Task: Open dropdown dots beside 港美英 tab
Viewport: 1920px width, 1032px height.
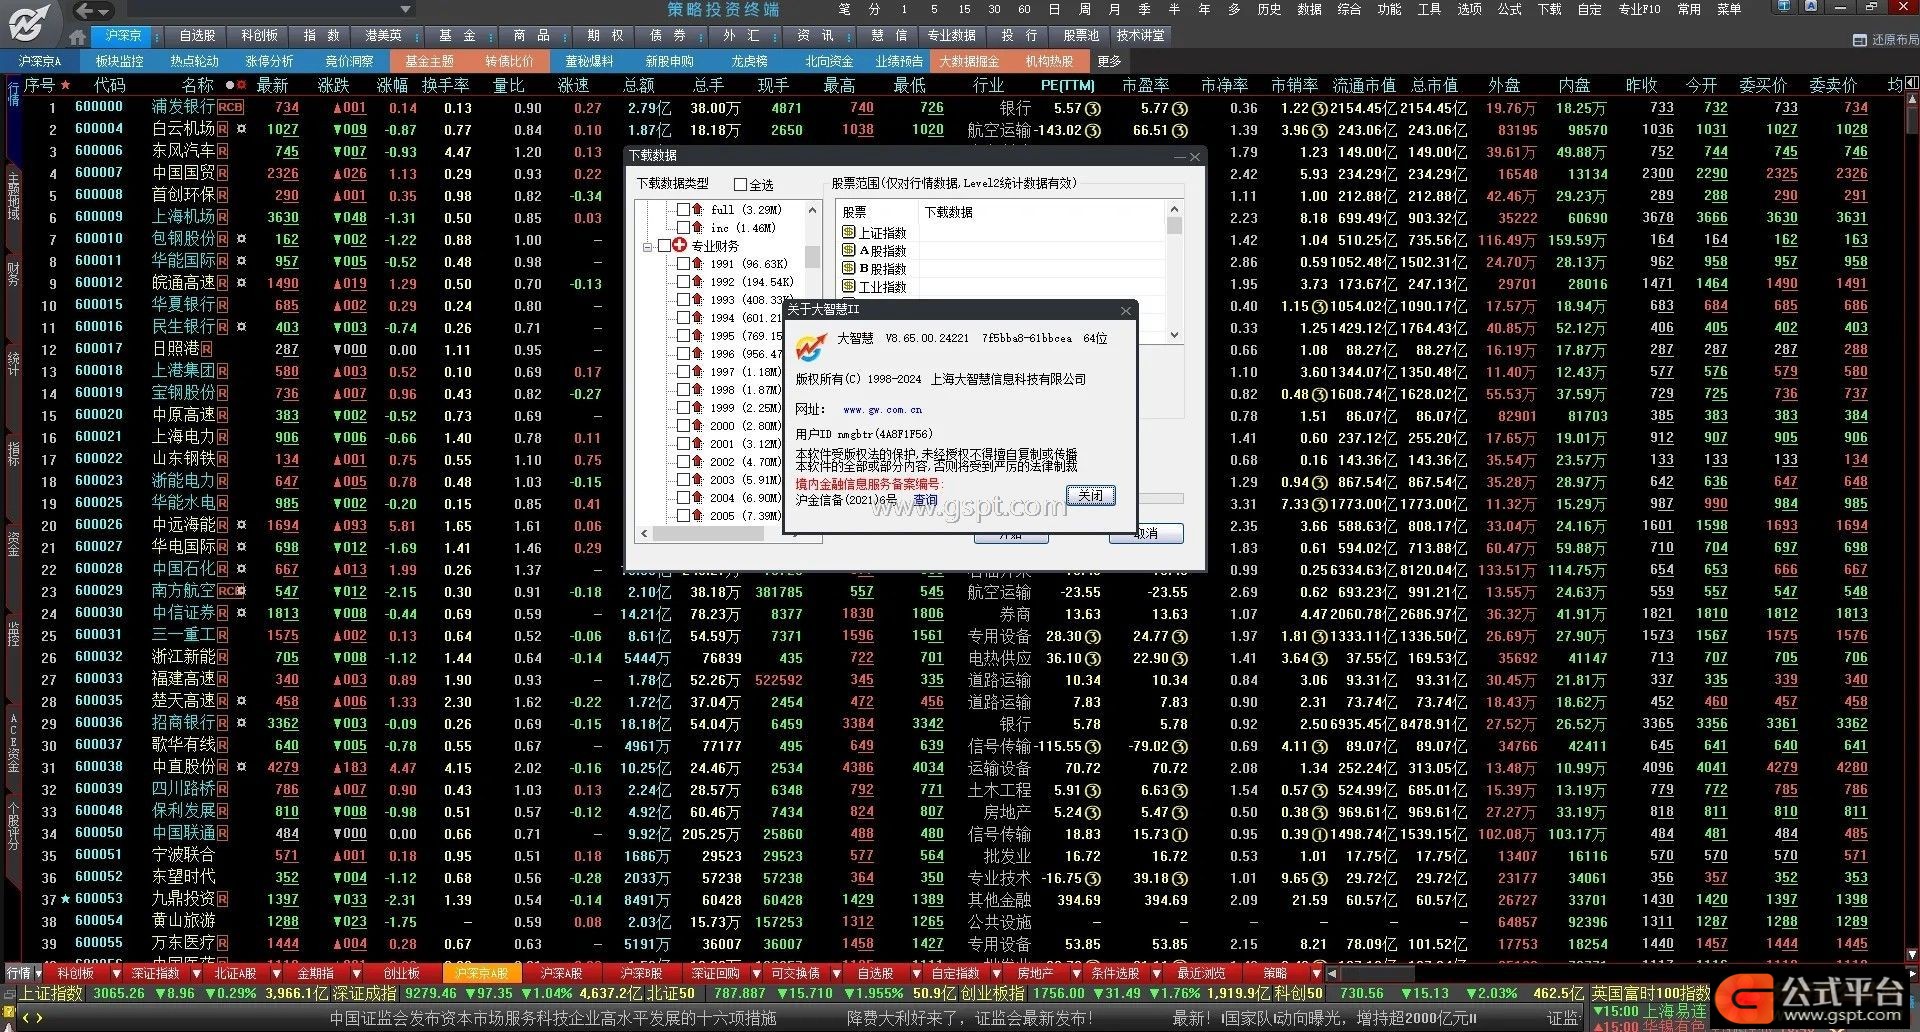Action: coord(415,36)
